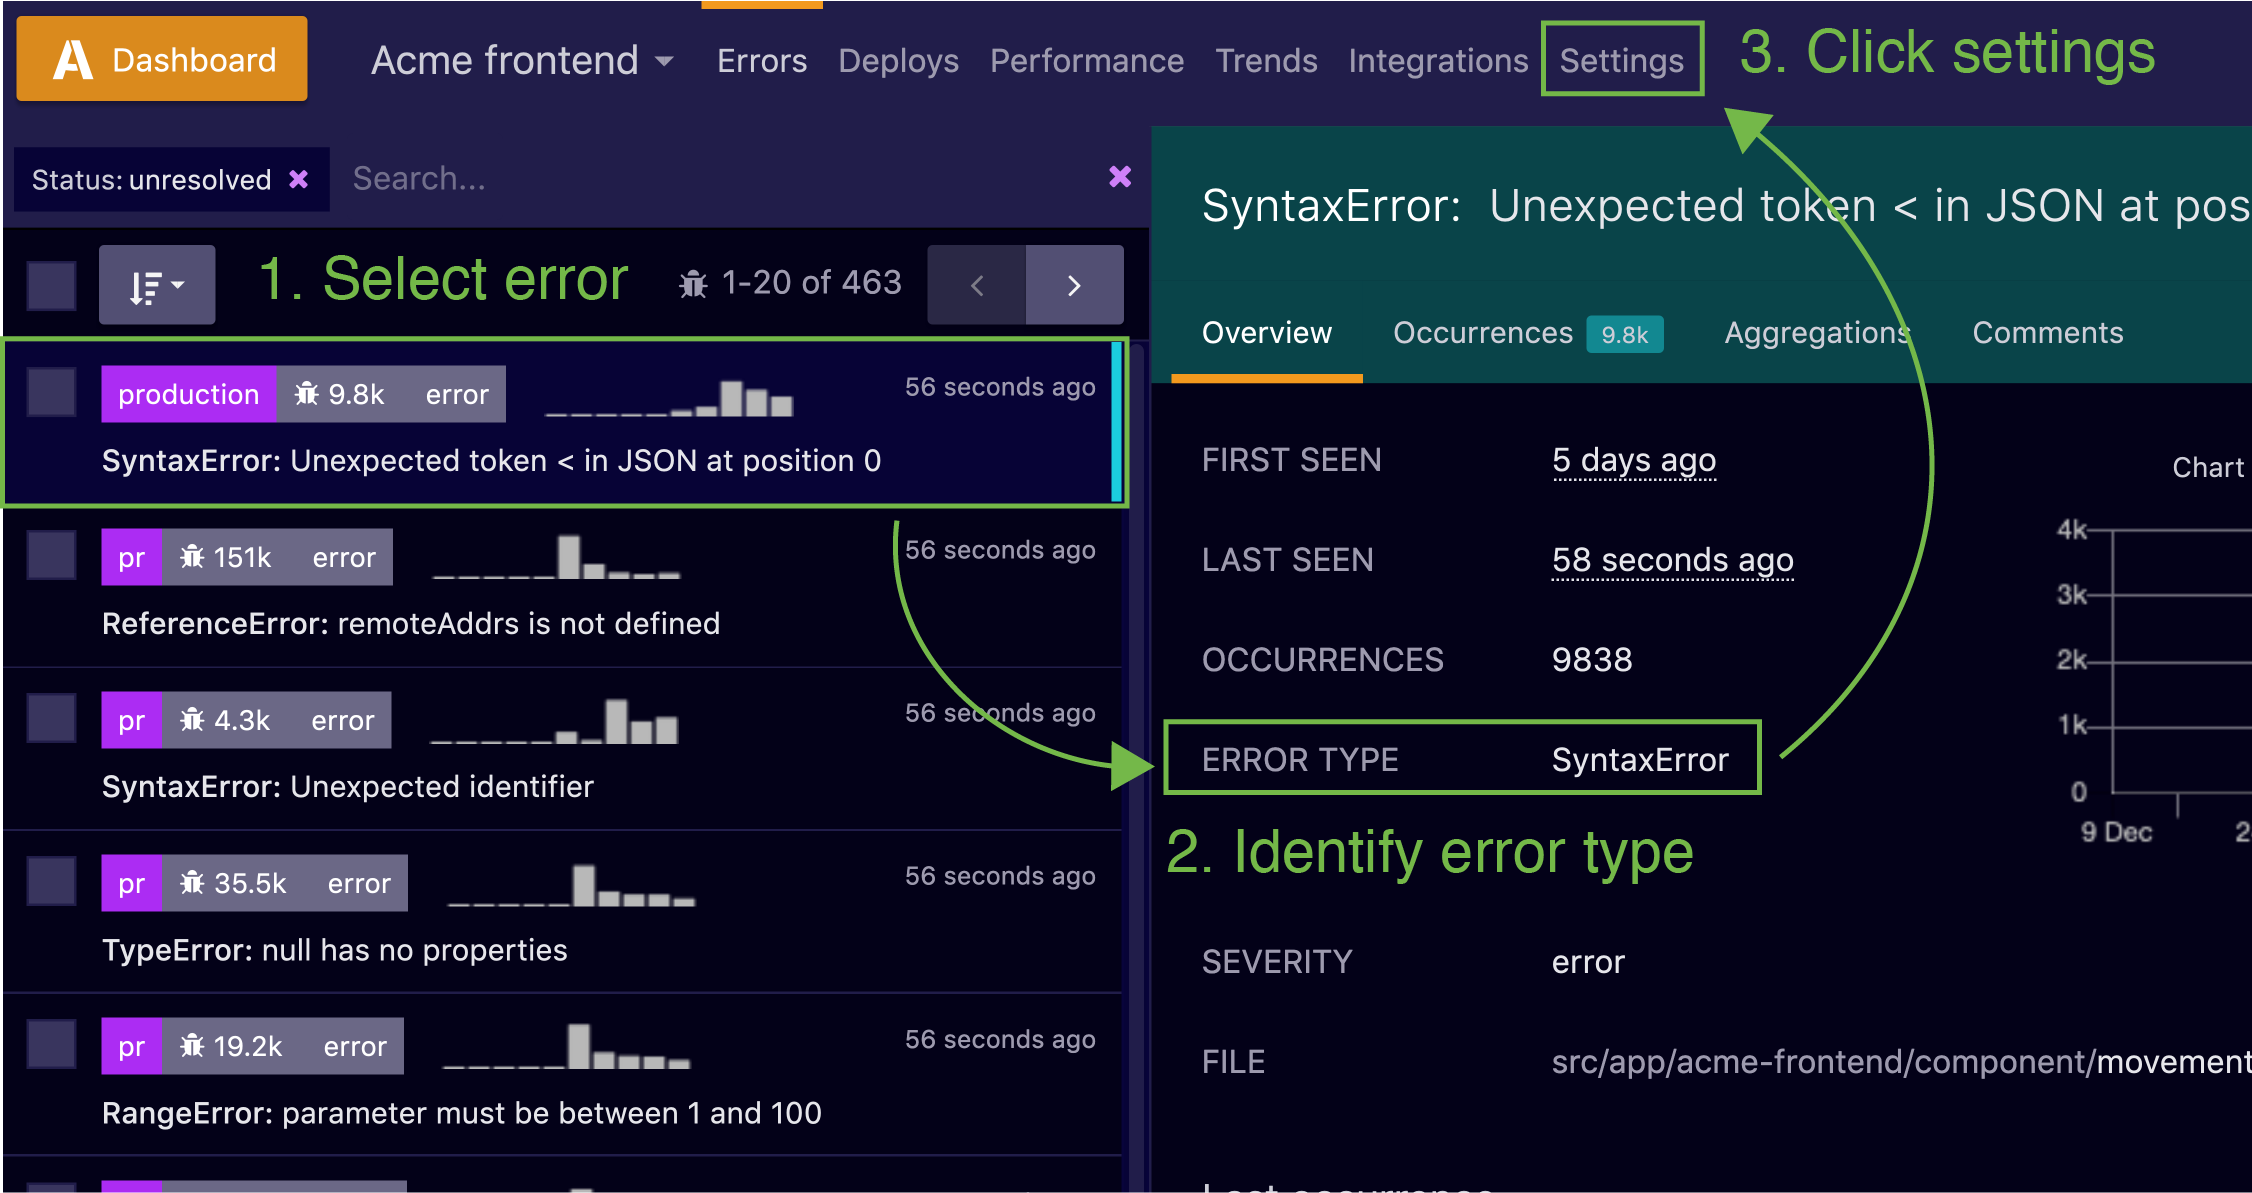This screenshot has height=1193, width=2252.
Task: Click the error label on the 19.2k row
Action: click(355, 1046)
